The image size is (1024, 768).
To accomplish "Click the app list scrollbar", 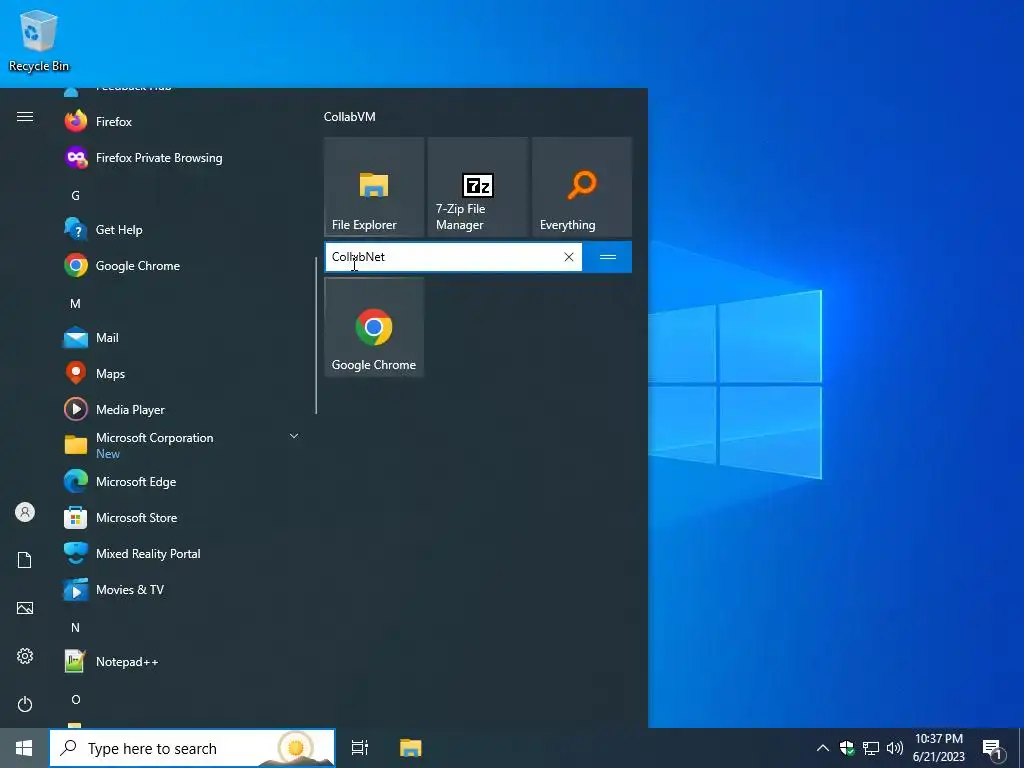I will (x=316, y=335).
